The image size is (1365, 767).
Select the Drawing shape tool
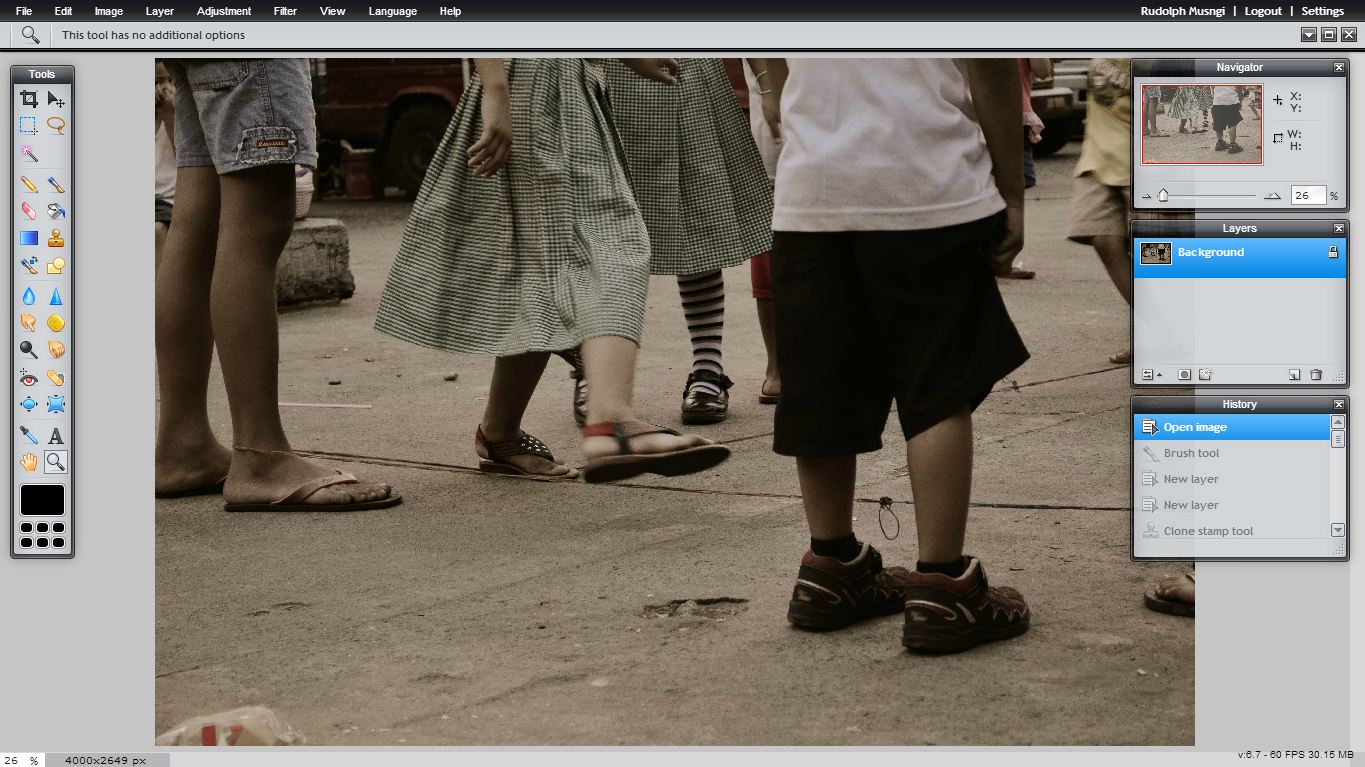(x=56, y=265)
